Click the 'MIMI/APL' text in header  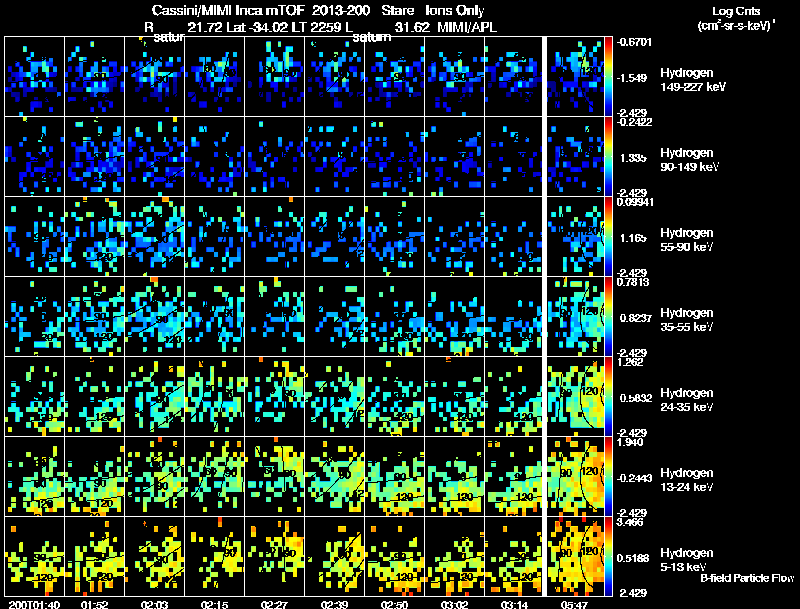(x=467, y=27)
